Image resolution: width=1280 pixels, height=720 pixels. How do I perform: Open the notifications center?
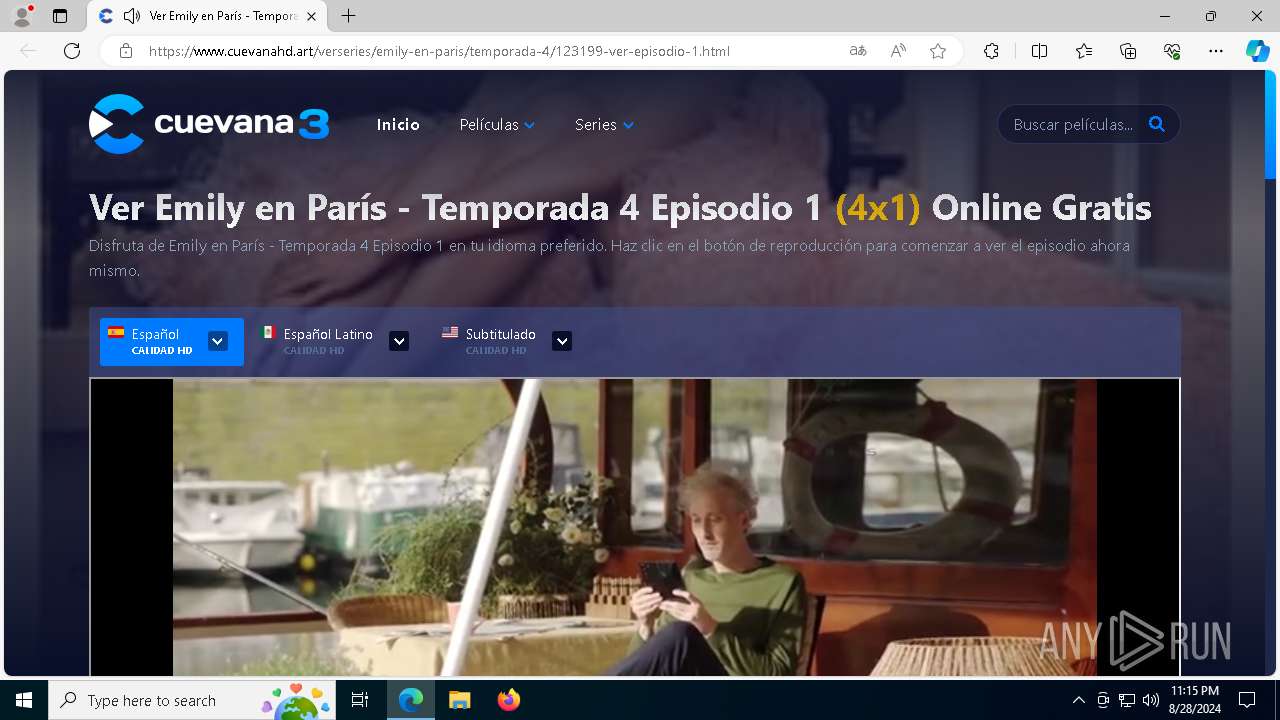[1247, 700]
